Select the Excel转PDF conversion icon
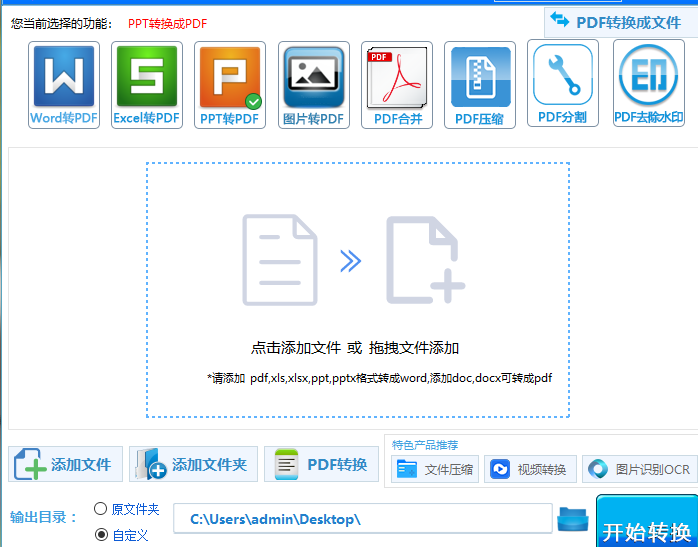 [x=147, y=85]
